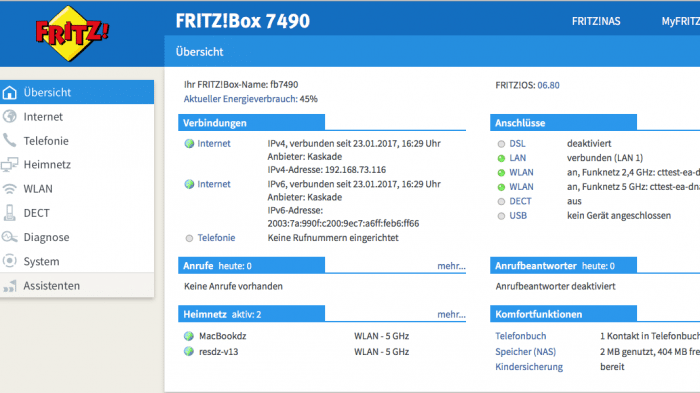The width and height of the screenshot is (700, 393).
Task: Click the resdz-v13 device name
Action: point(219,351)
